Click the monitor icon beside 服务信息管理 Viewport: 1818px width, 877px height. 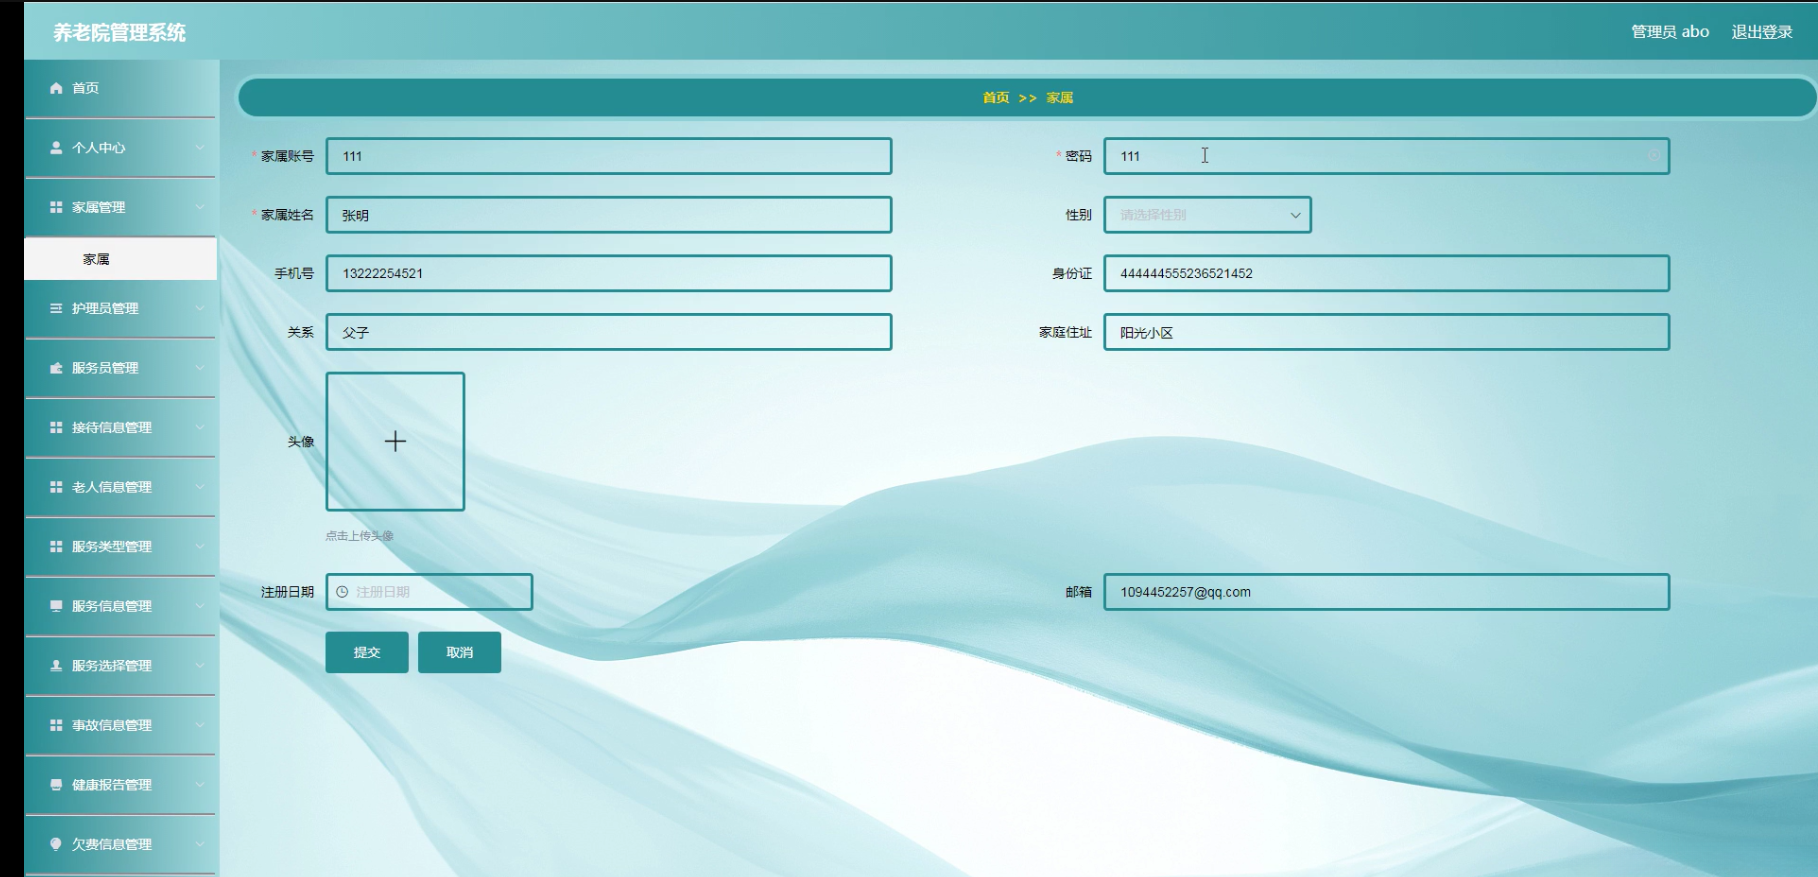[56, 606]
